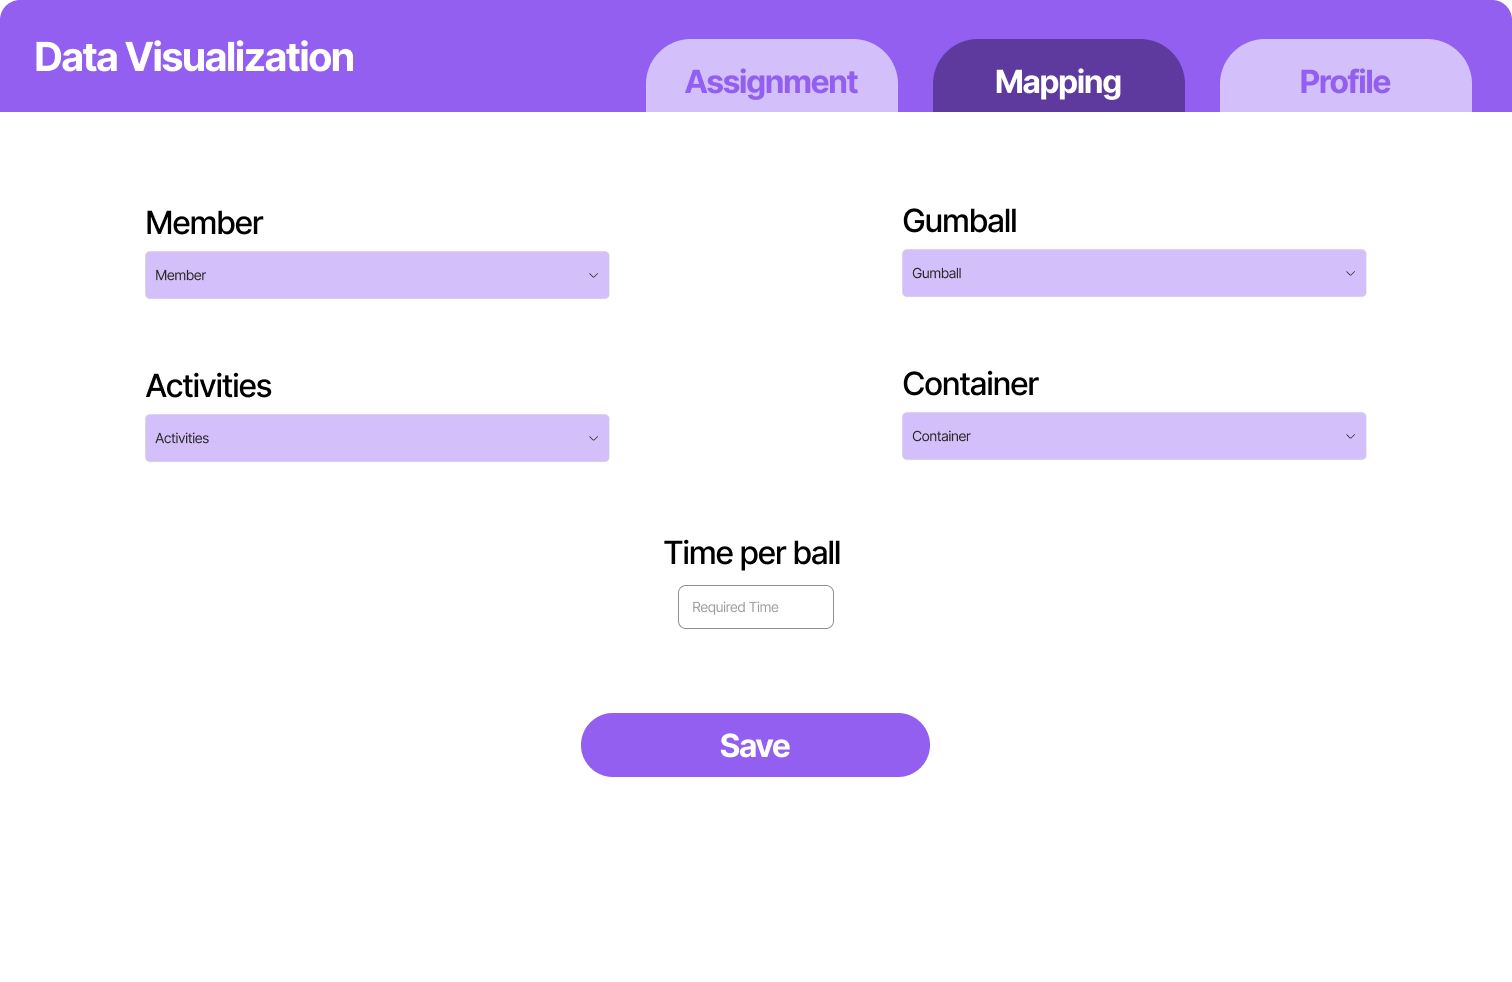Expand the Container select via its chevron arrow
The width and height of the screenshot is (1512, 982).
1349,436
